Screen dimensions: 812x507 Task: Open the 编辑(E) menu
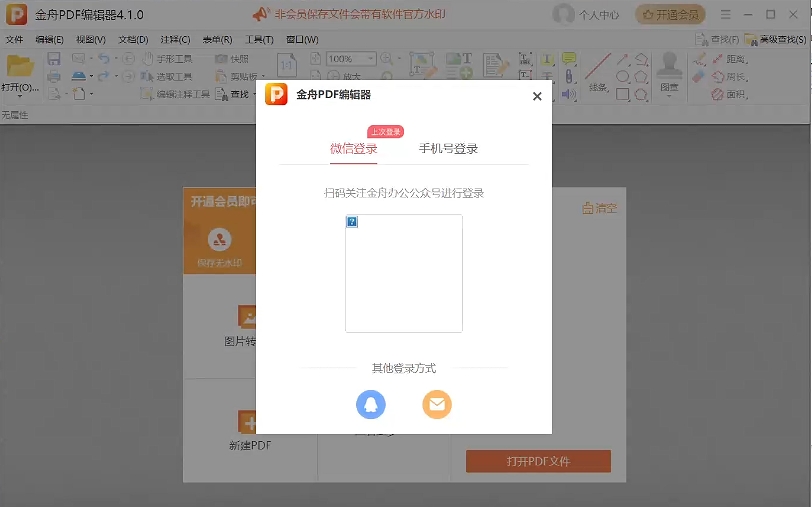[x=49, y=39]
